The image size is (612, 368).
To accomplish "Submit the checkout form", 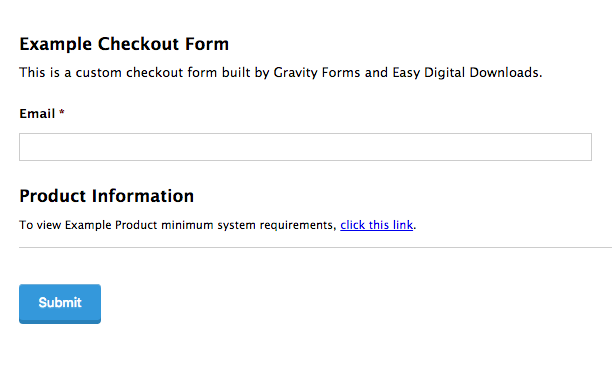I will [60, 304].
